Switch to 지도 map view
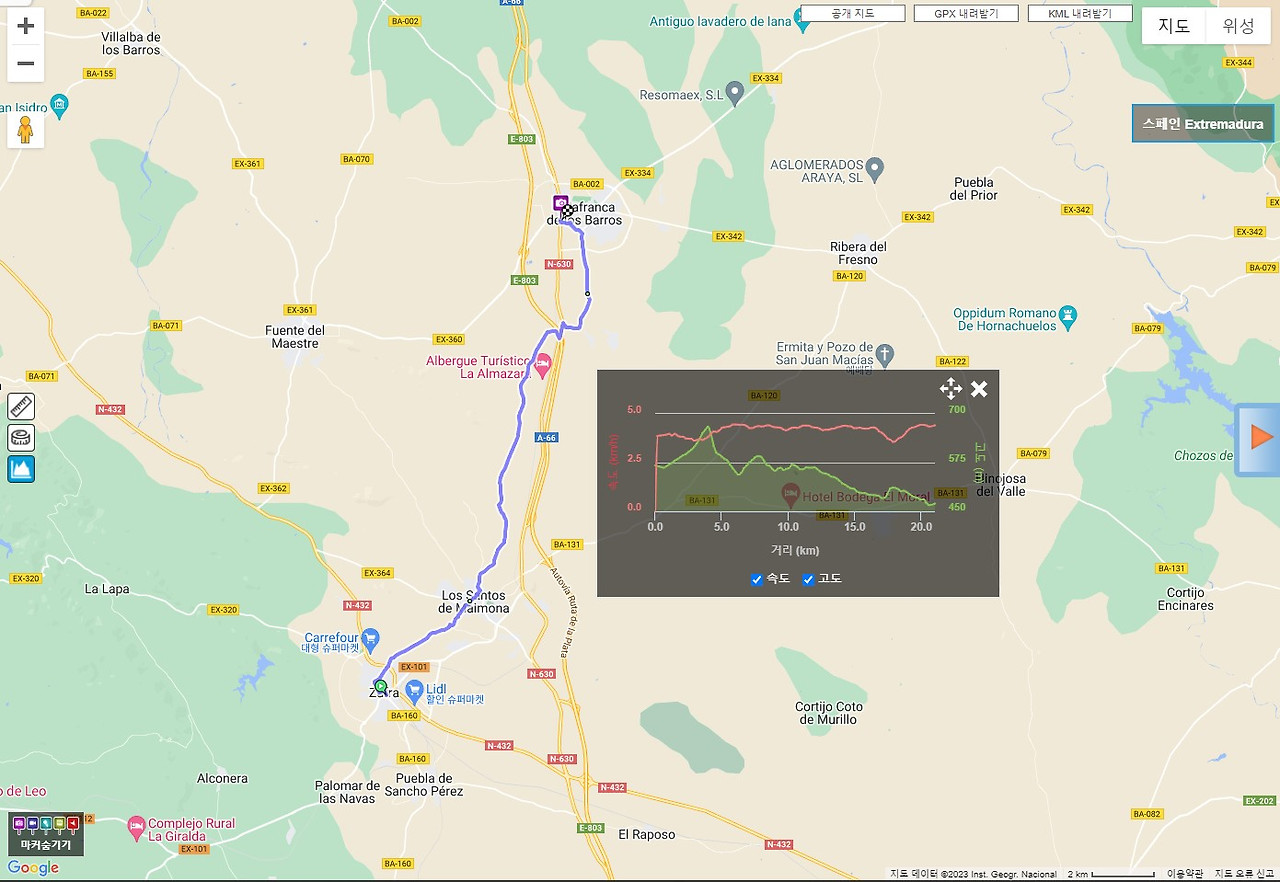Viewport: 1280px width, 882px height. pos(1174,26)
